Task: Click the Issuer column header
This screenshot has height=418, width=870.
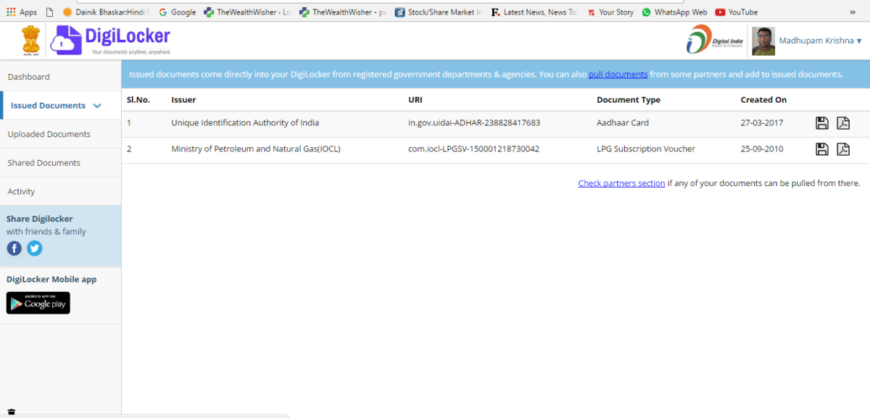Action: click(184, 100)
